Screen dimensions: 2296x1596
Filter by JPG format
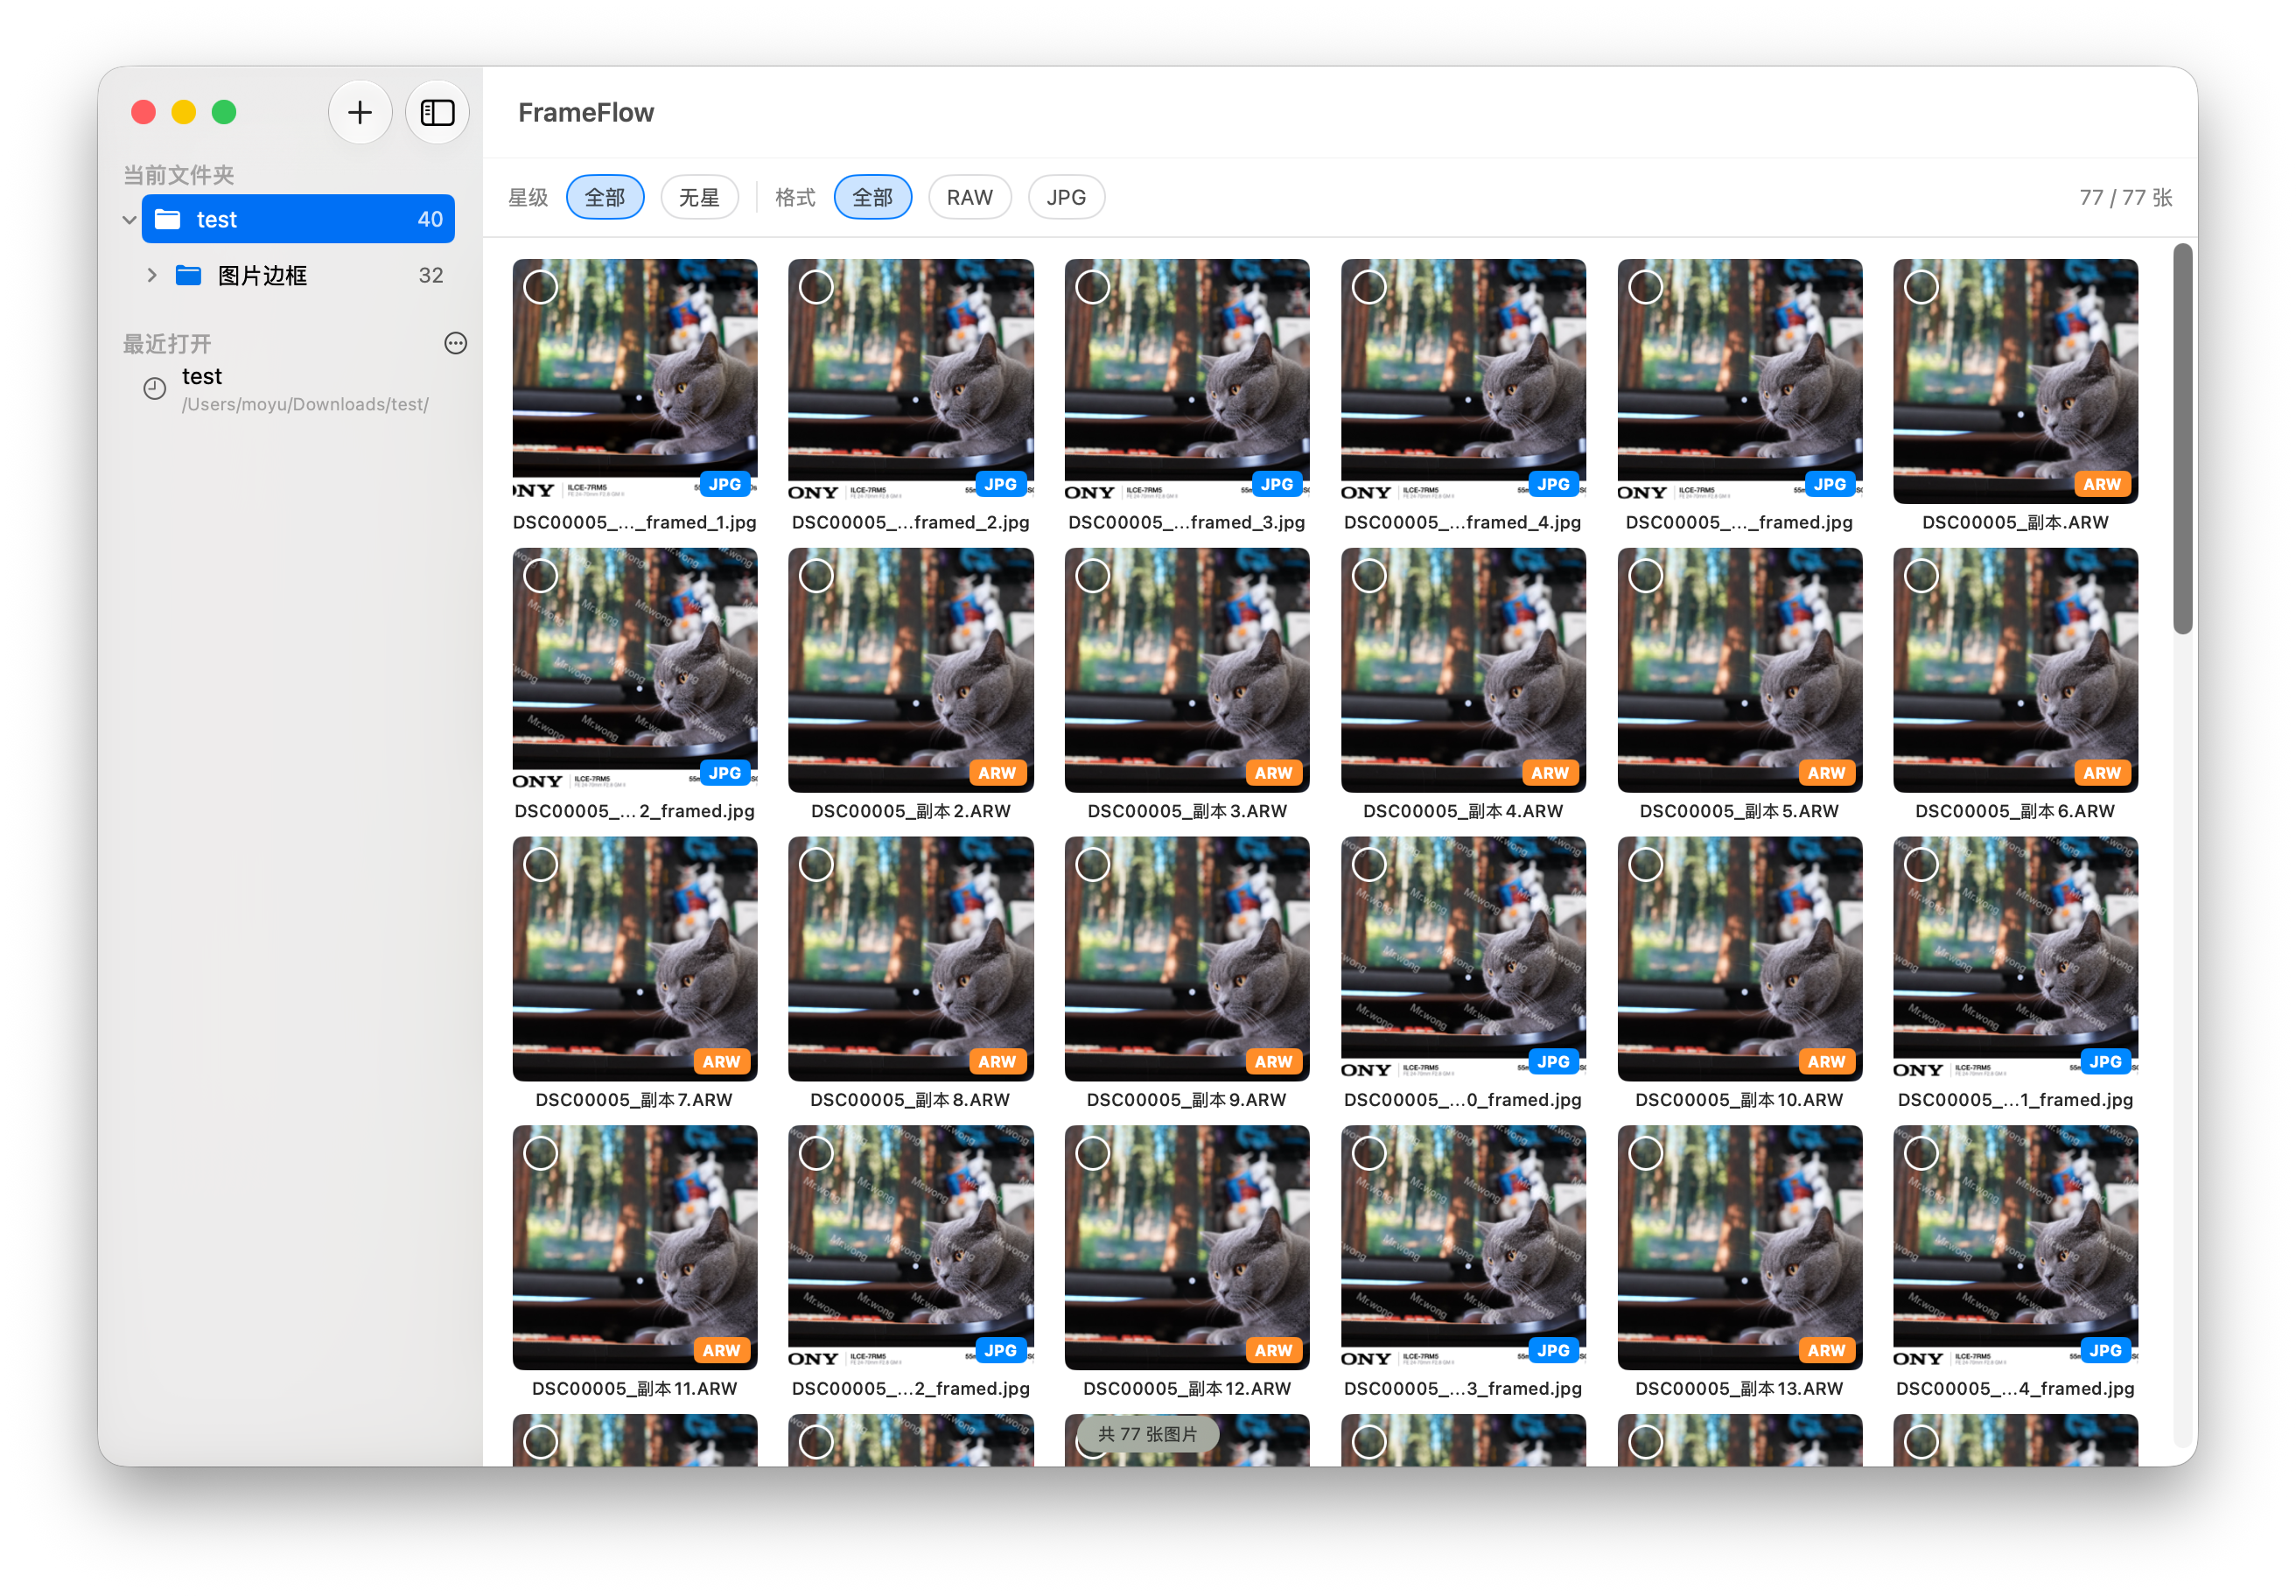1066,197
